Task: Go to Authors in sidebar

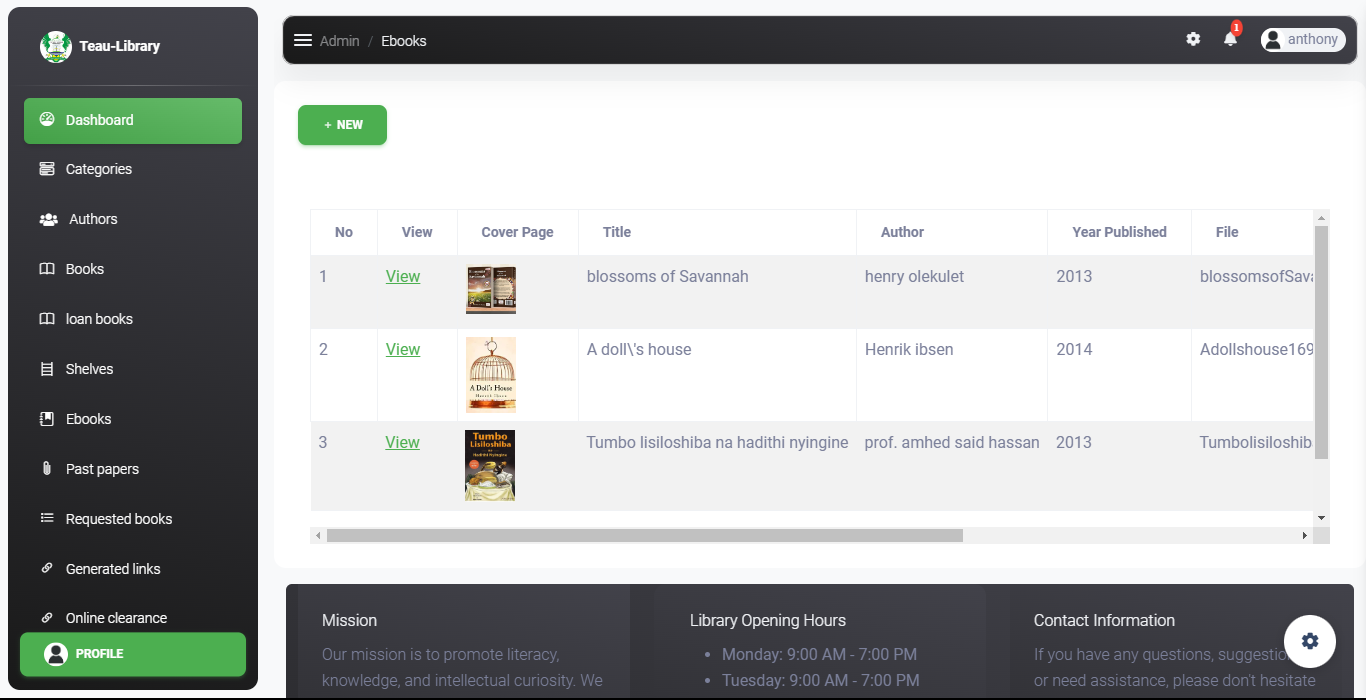Action: (x=93, y=219)
